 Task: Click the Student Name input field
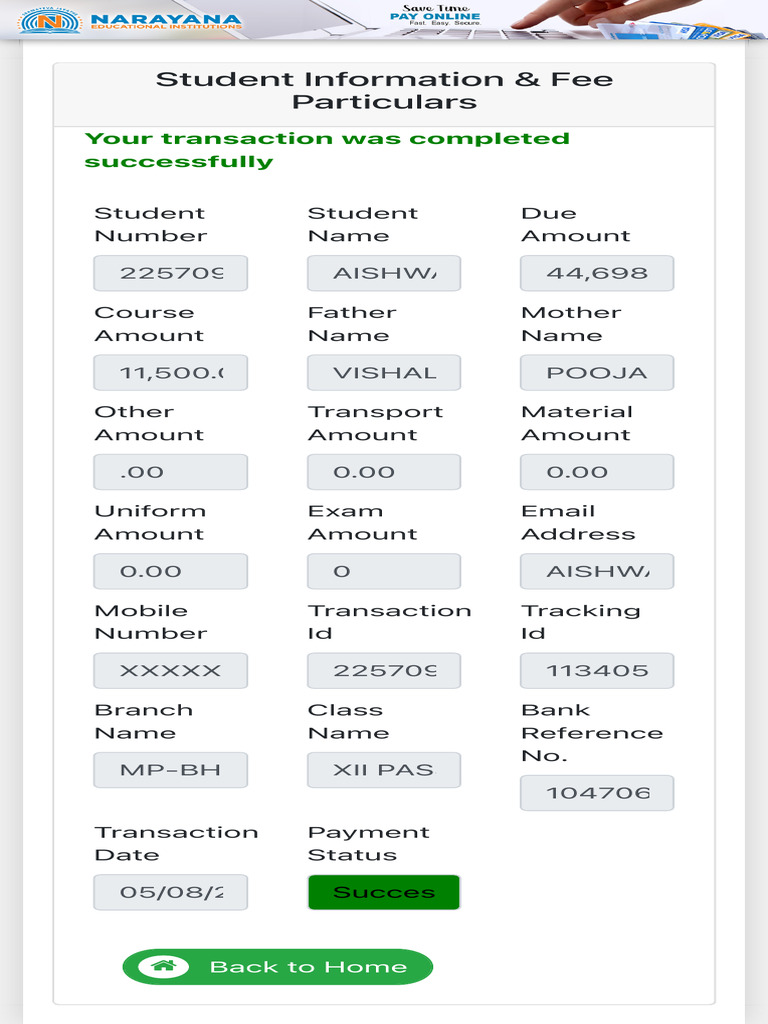384,273
